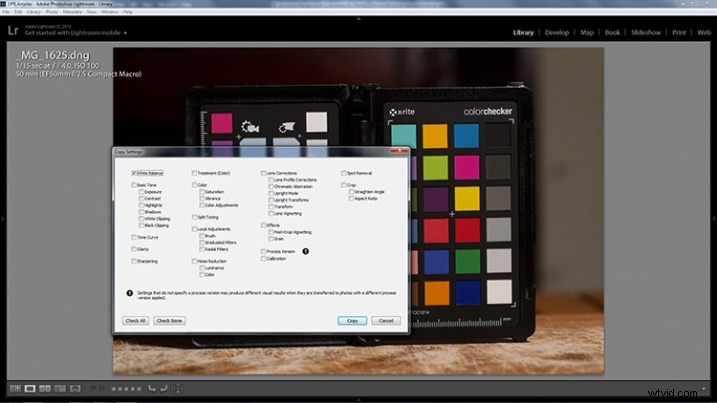Check Graduated Filters option
The image size is (717, 403).
click(202, 242)
